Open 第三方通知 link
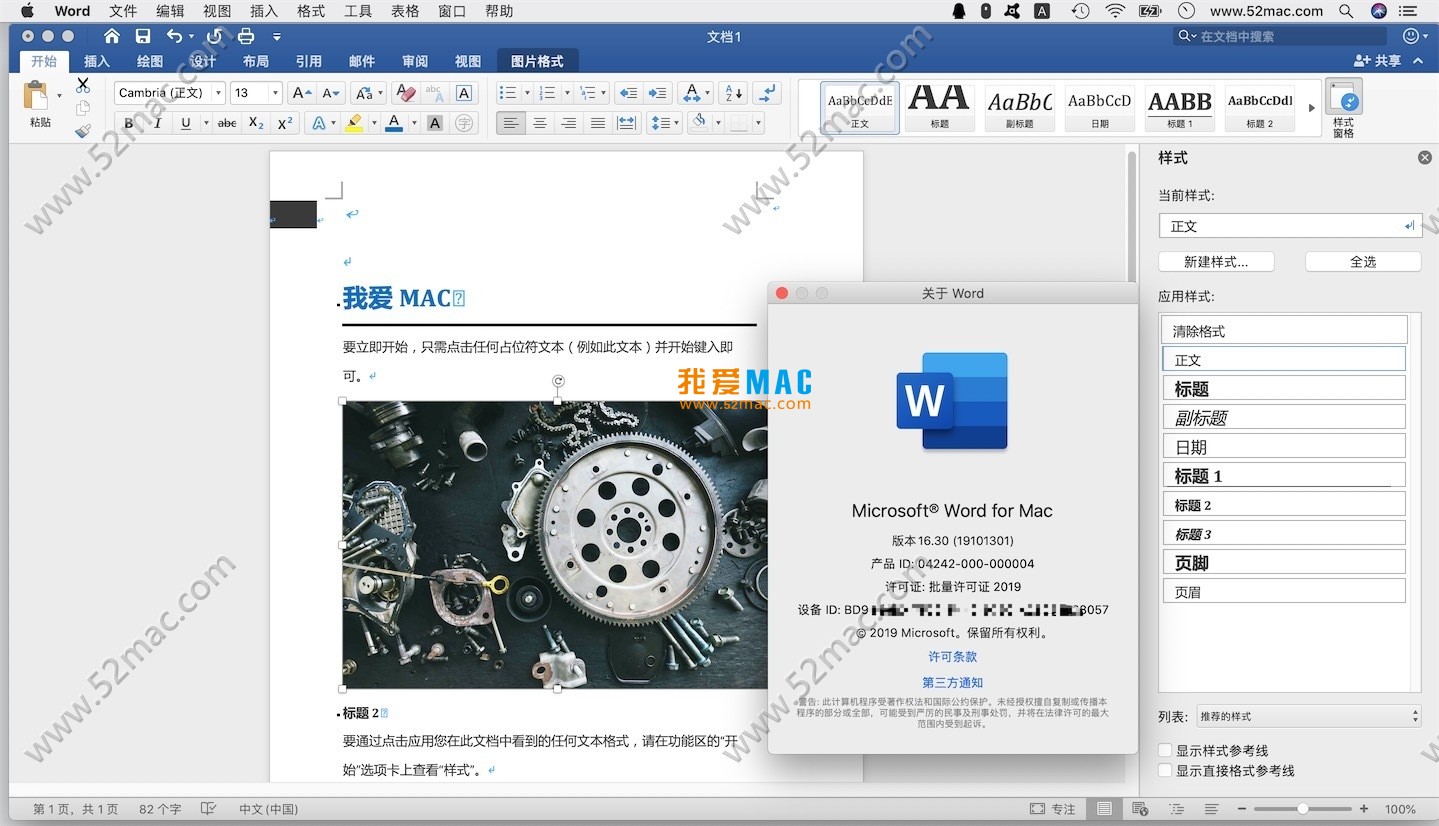 [952, 682]
